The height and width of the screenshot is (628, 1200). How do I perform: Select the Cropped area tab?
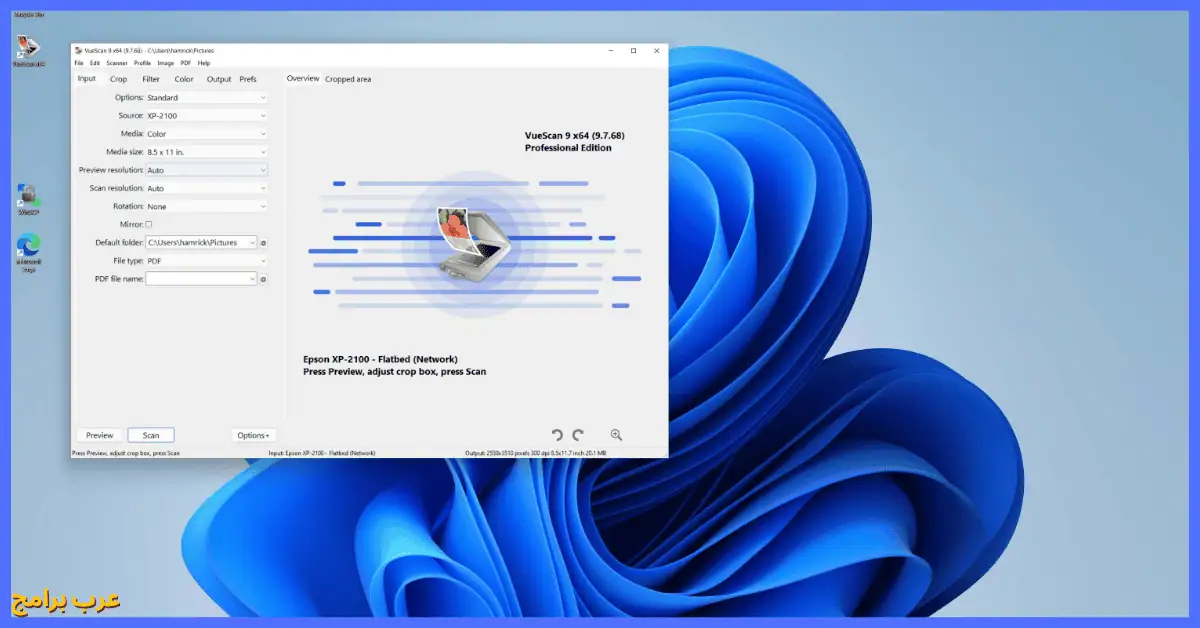(348, 79)
